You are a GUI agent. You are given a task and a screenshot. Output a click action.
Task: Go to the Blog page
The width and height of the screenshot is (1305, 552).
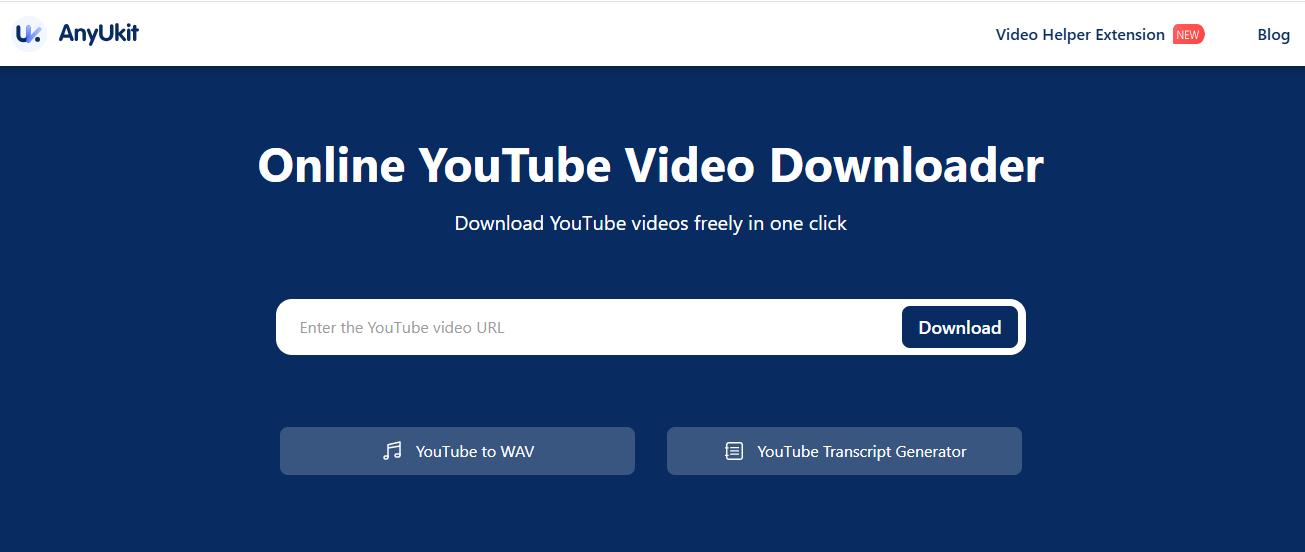point(1273,34)
